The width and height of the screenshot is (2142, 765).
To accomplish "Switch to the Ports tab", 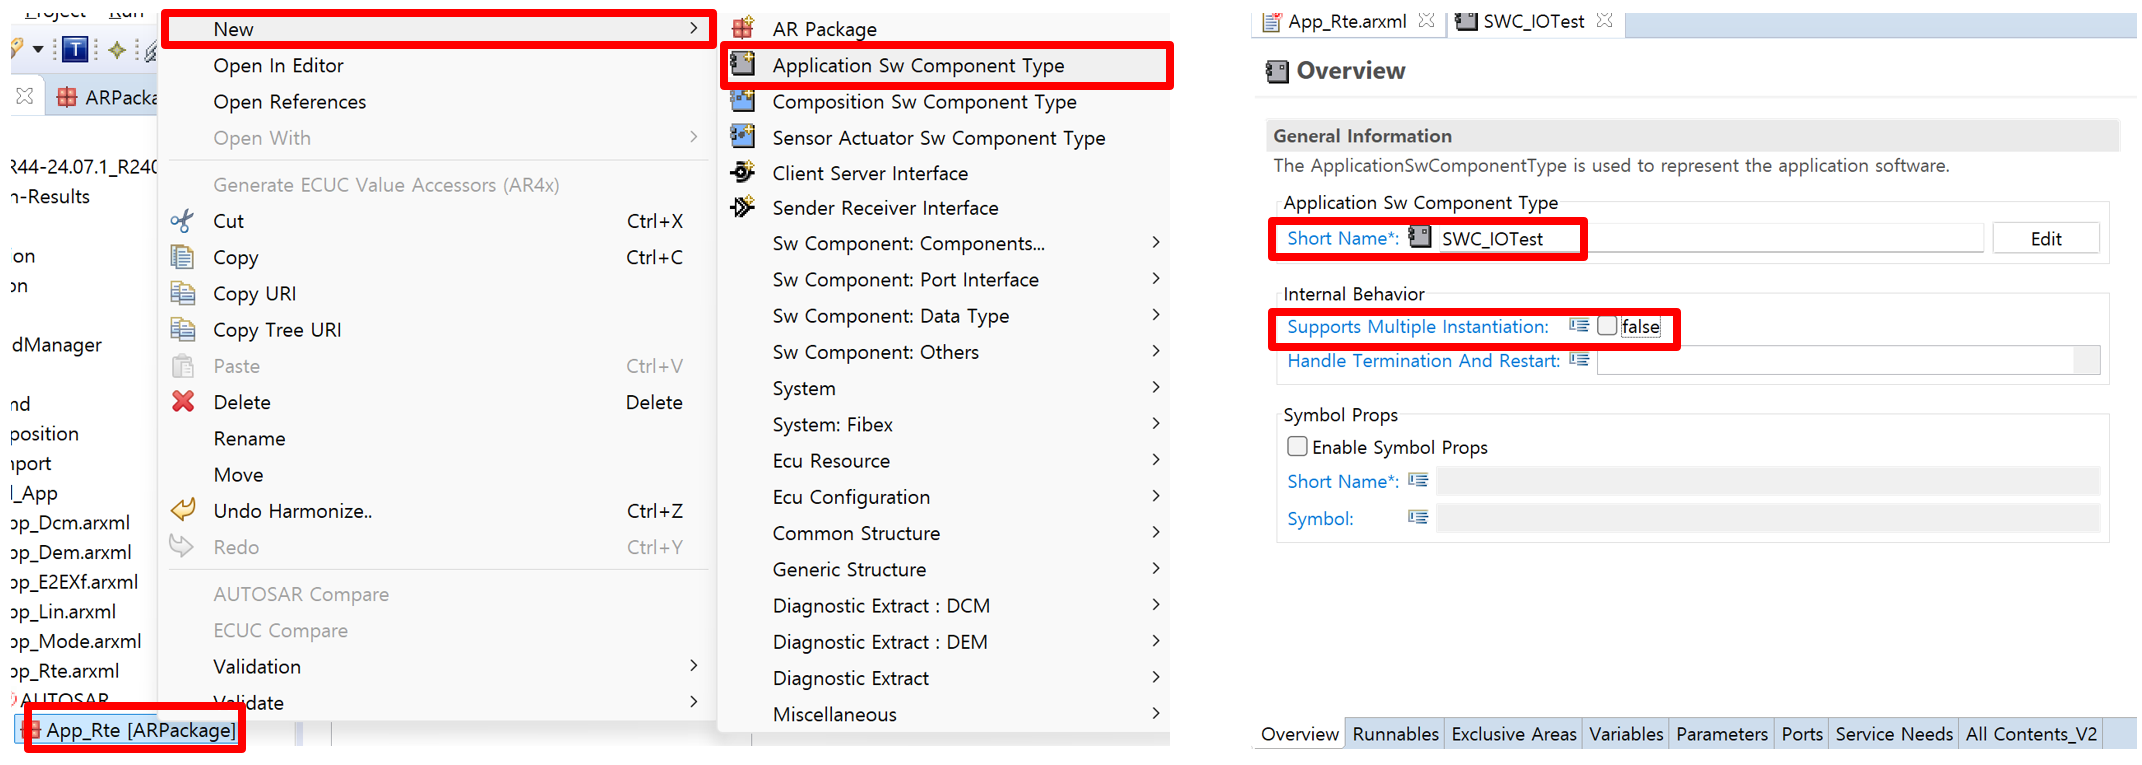I will point(1802,734).
